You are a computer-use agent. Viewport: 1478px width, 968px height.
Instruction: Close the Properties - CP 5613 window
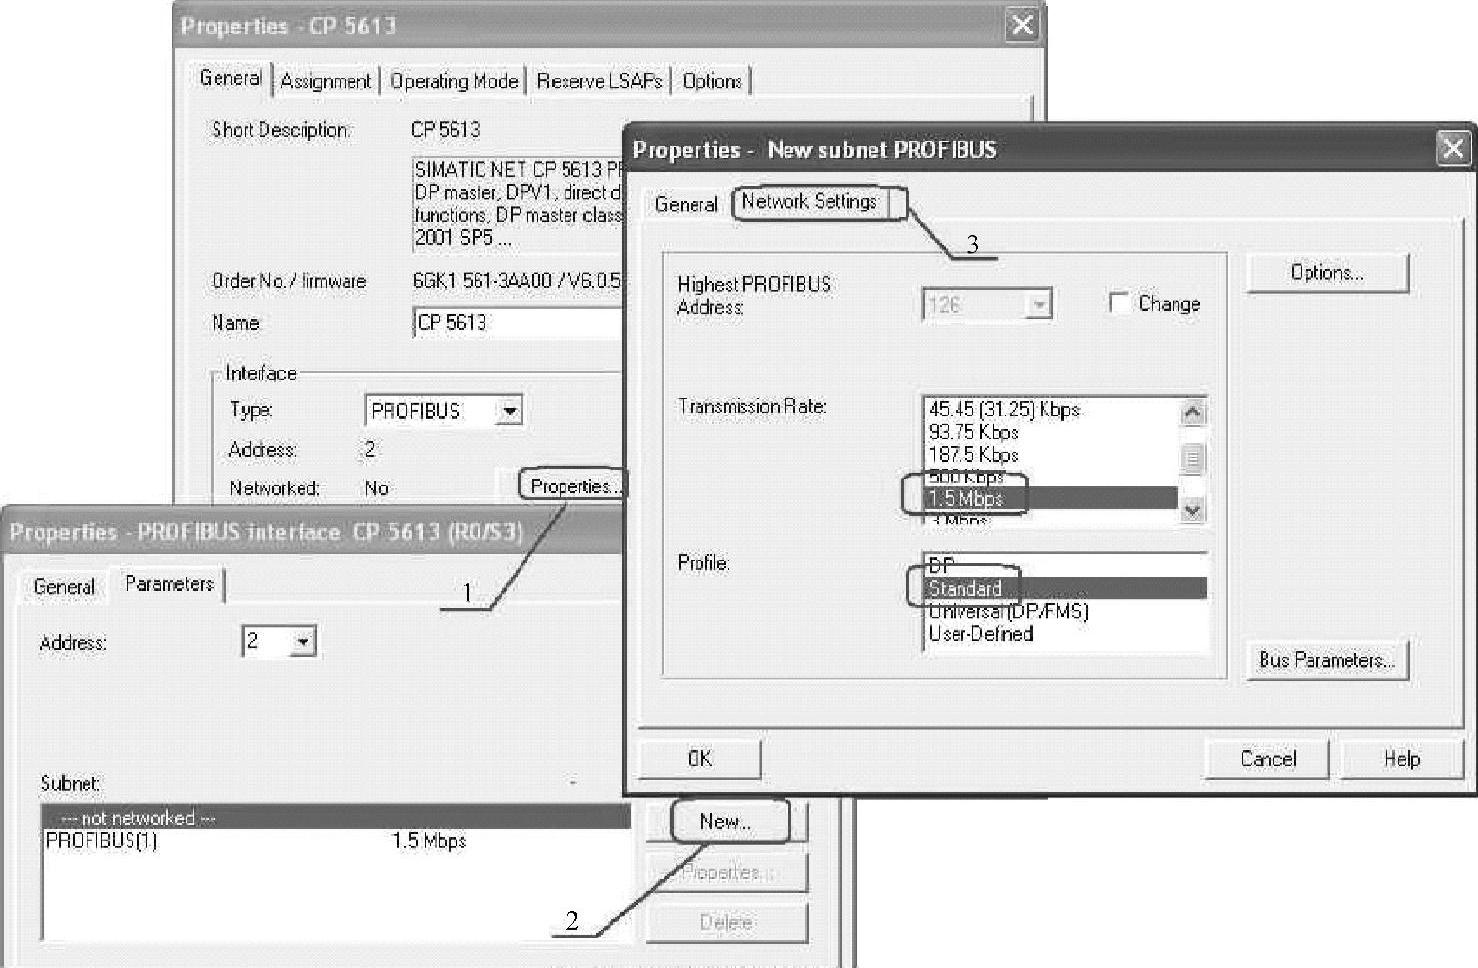[x=1022, y=25]
